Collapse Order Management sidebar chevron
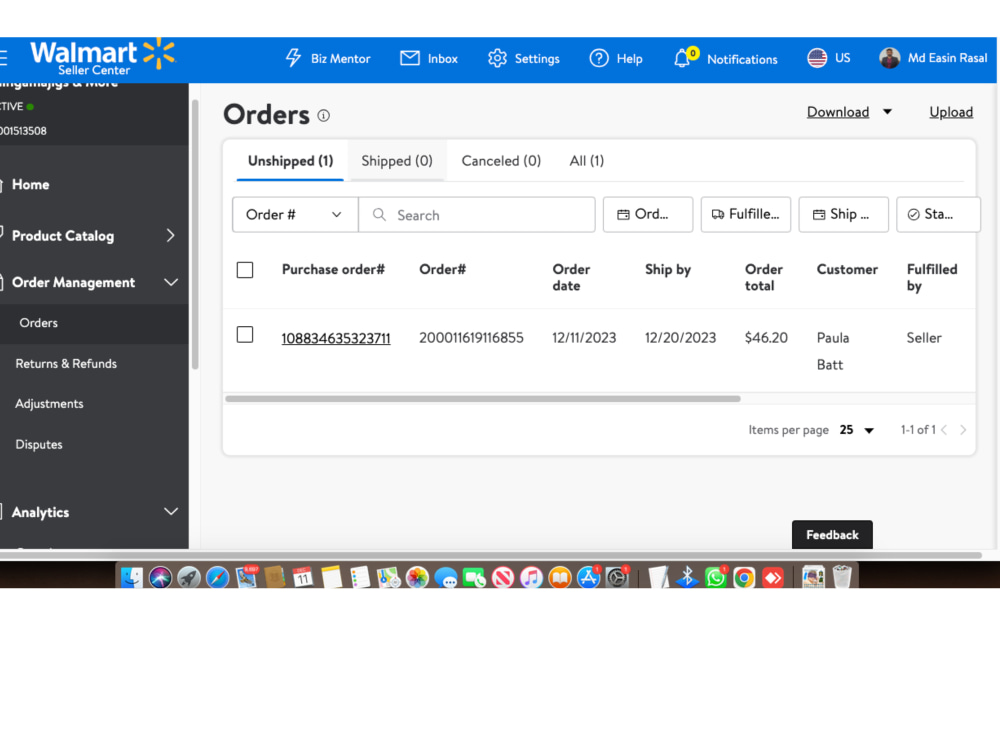This screenshot has height=750, width=1000. click(171, 282)
